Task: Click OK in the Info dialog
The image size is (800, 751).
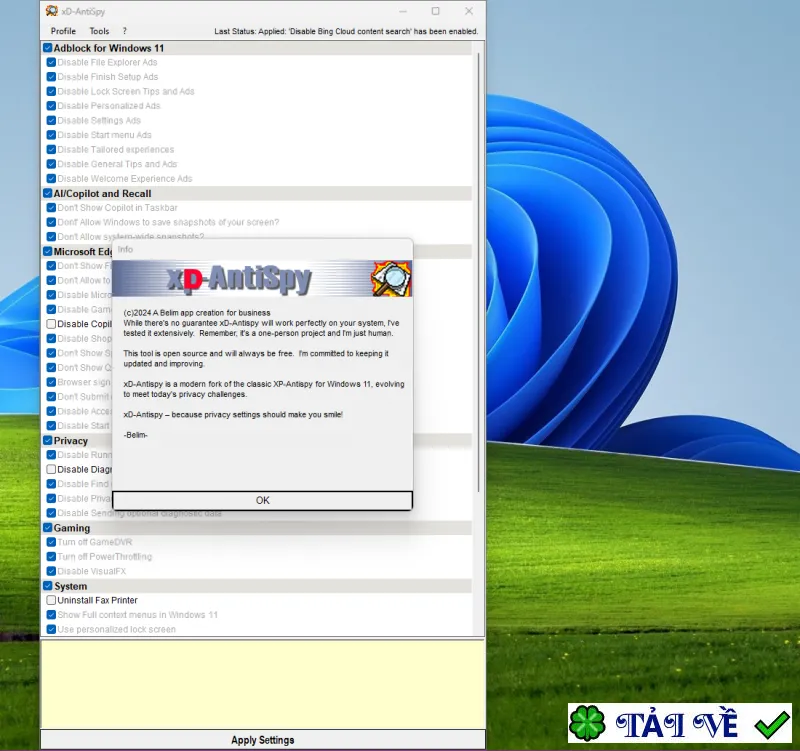Action: [x=262, y=500]
